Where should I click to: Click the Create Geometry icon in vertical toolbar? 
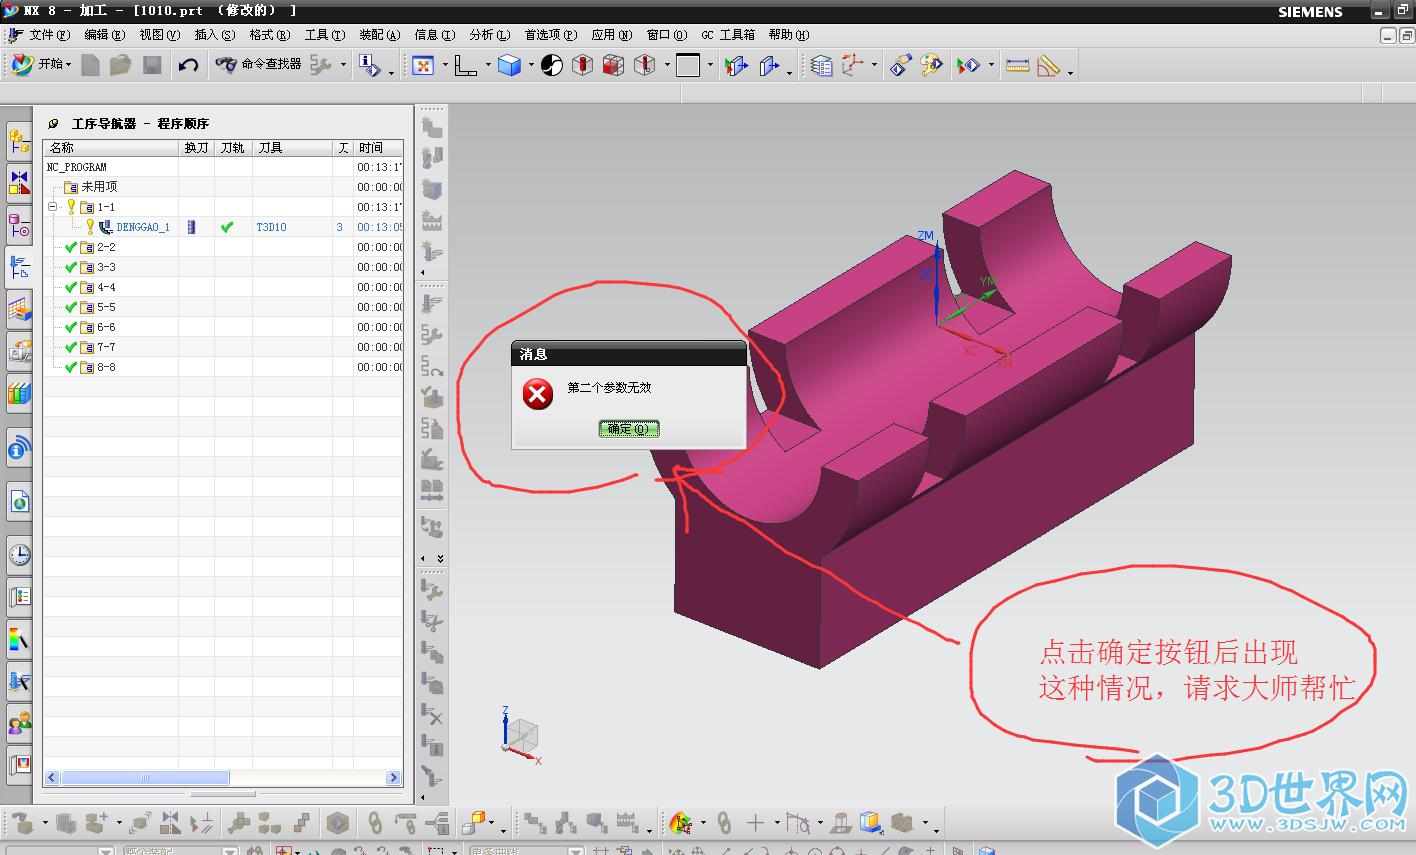[x=432, y=189]
